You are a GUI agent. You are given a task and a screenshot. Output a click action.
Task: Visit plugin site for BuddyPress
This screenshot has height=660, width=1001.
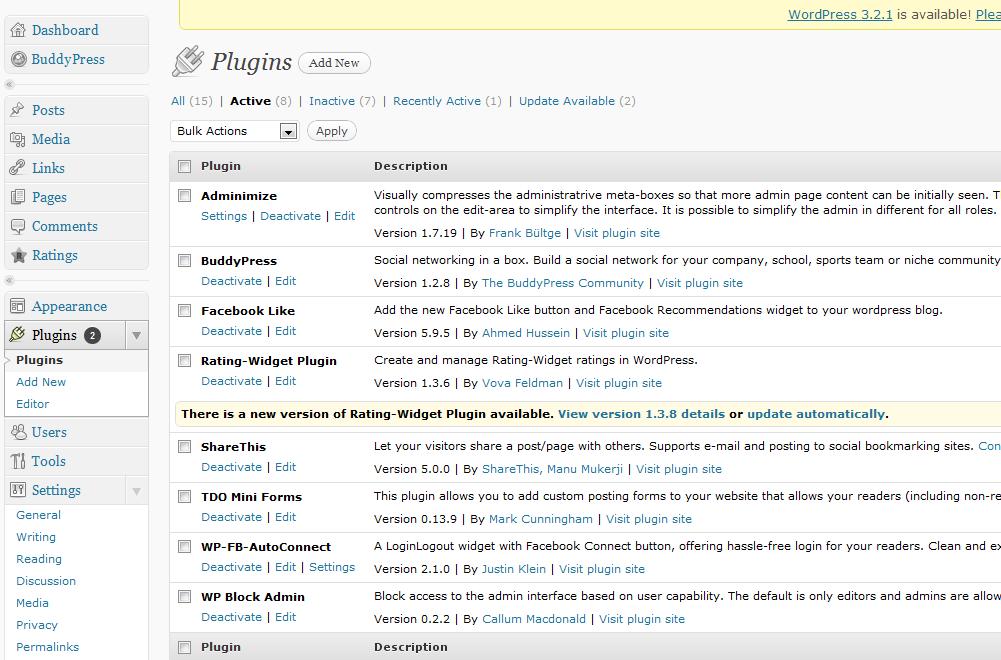pyautogui.click(x=700, y=283)
